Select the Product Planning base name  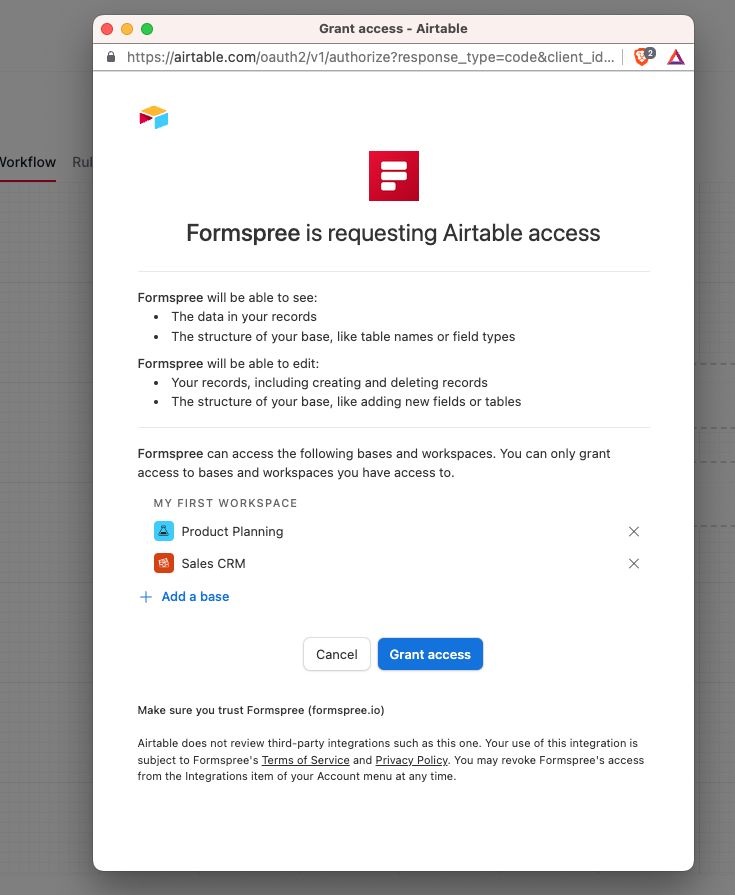point(232,532)
